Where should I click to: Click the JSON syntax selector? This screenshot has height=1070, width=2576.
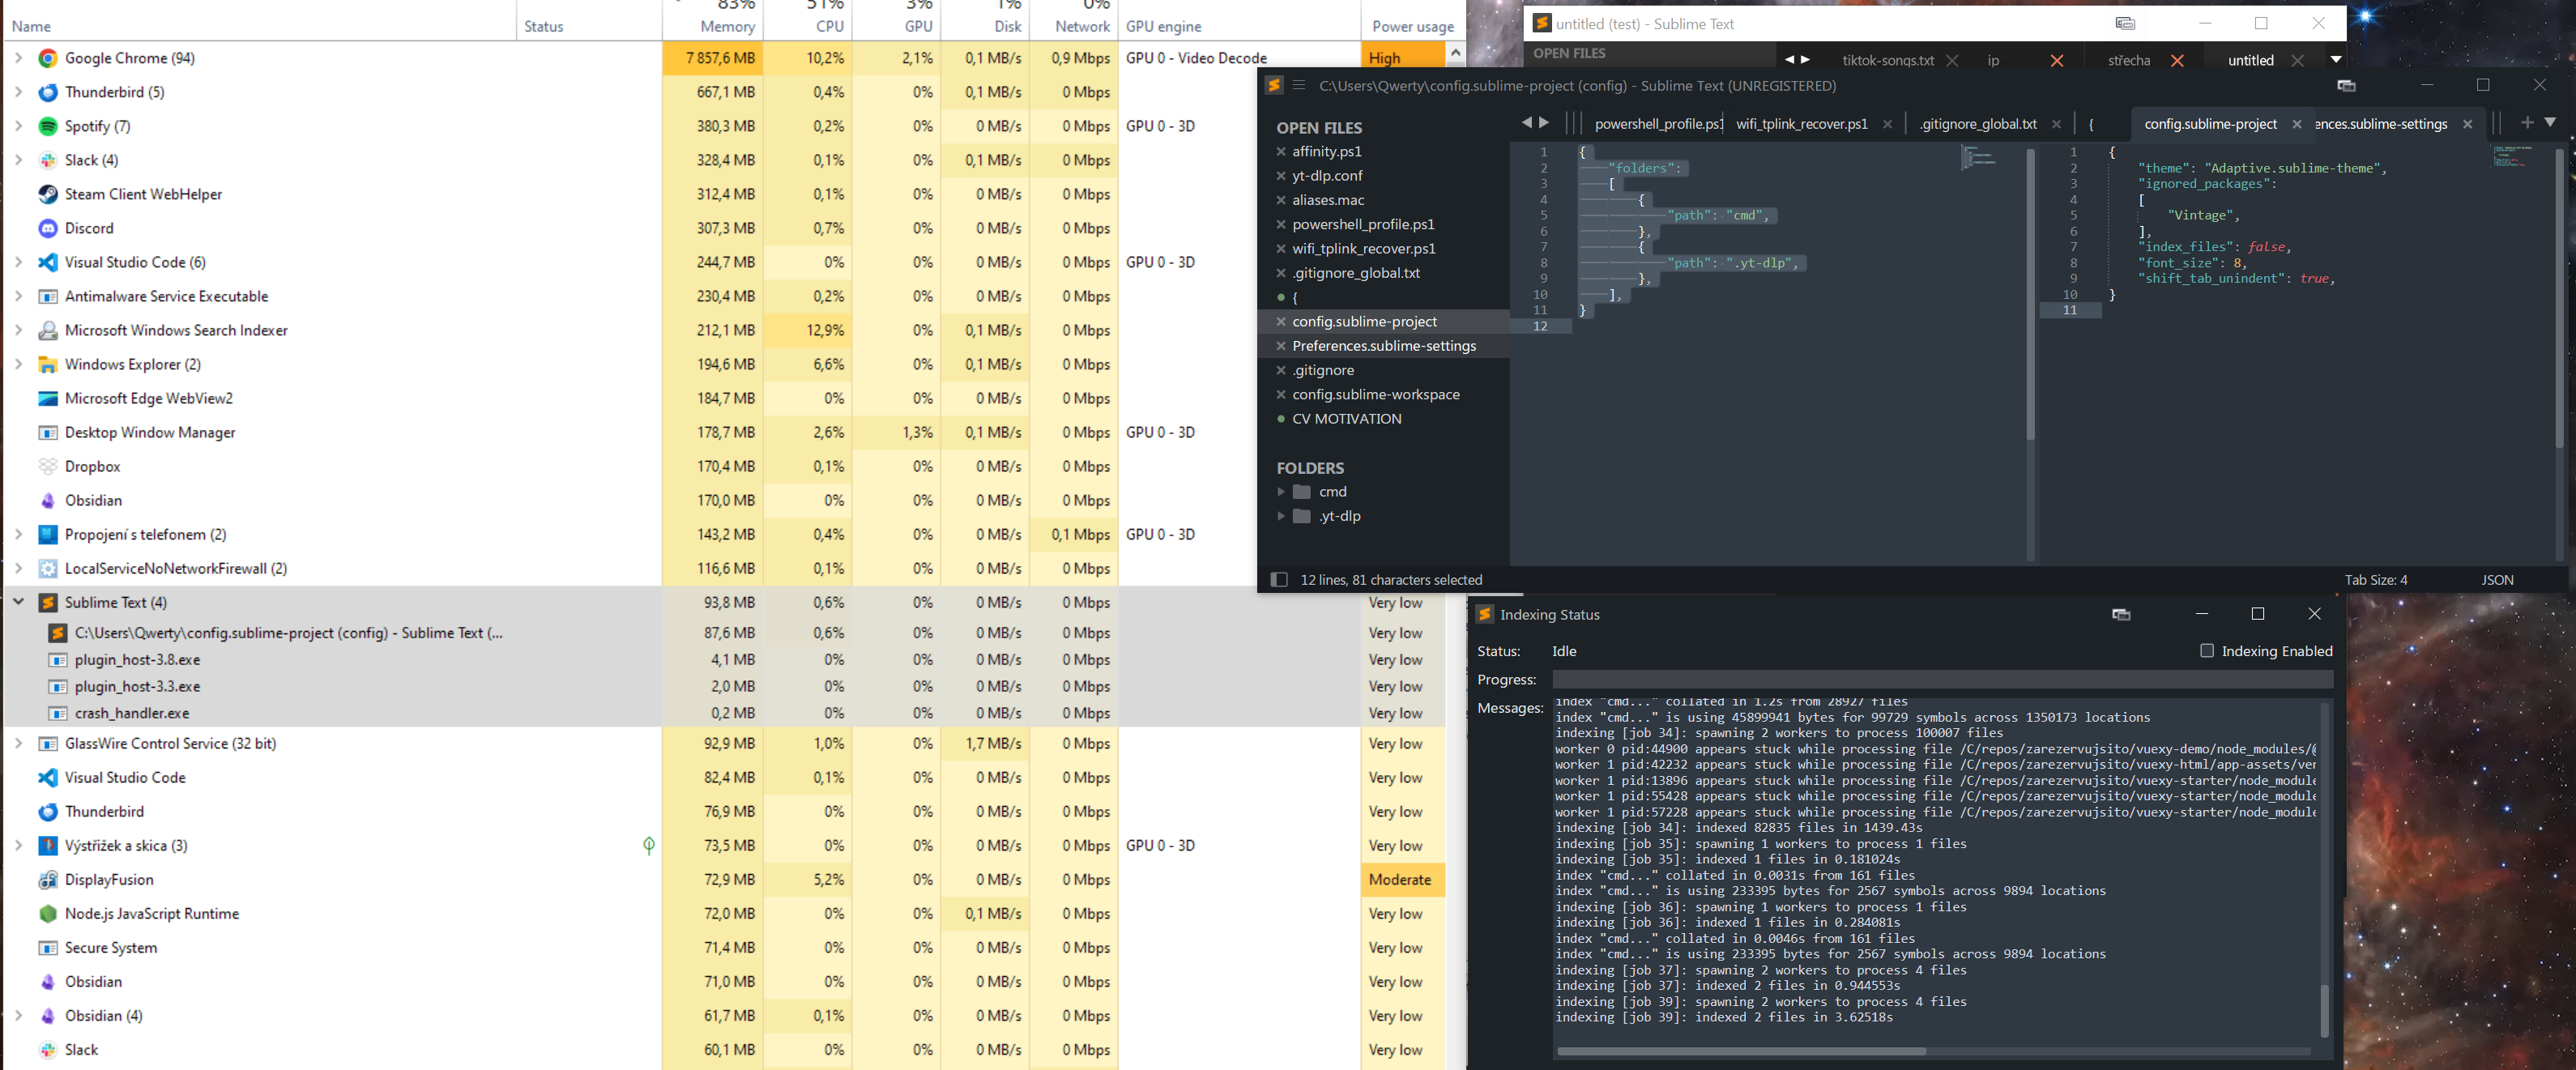pyautogui.click(x=2497, y=580)
